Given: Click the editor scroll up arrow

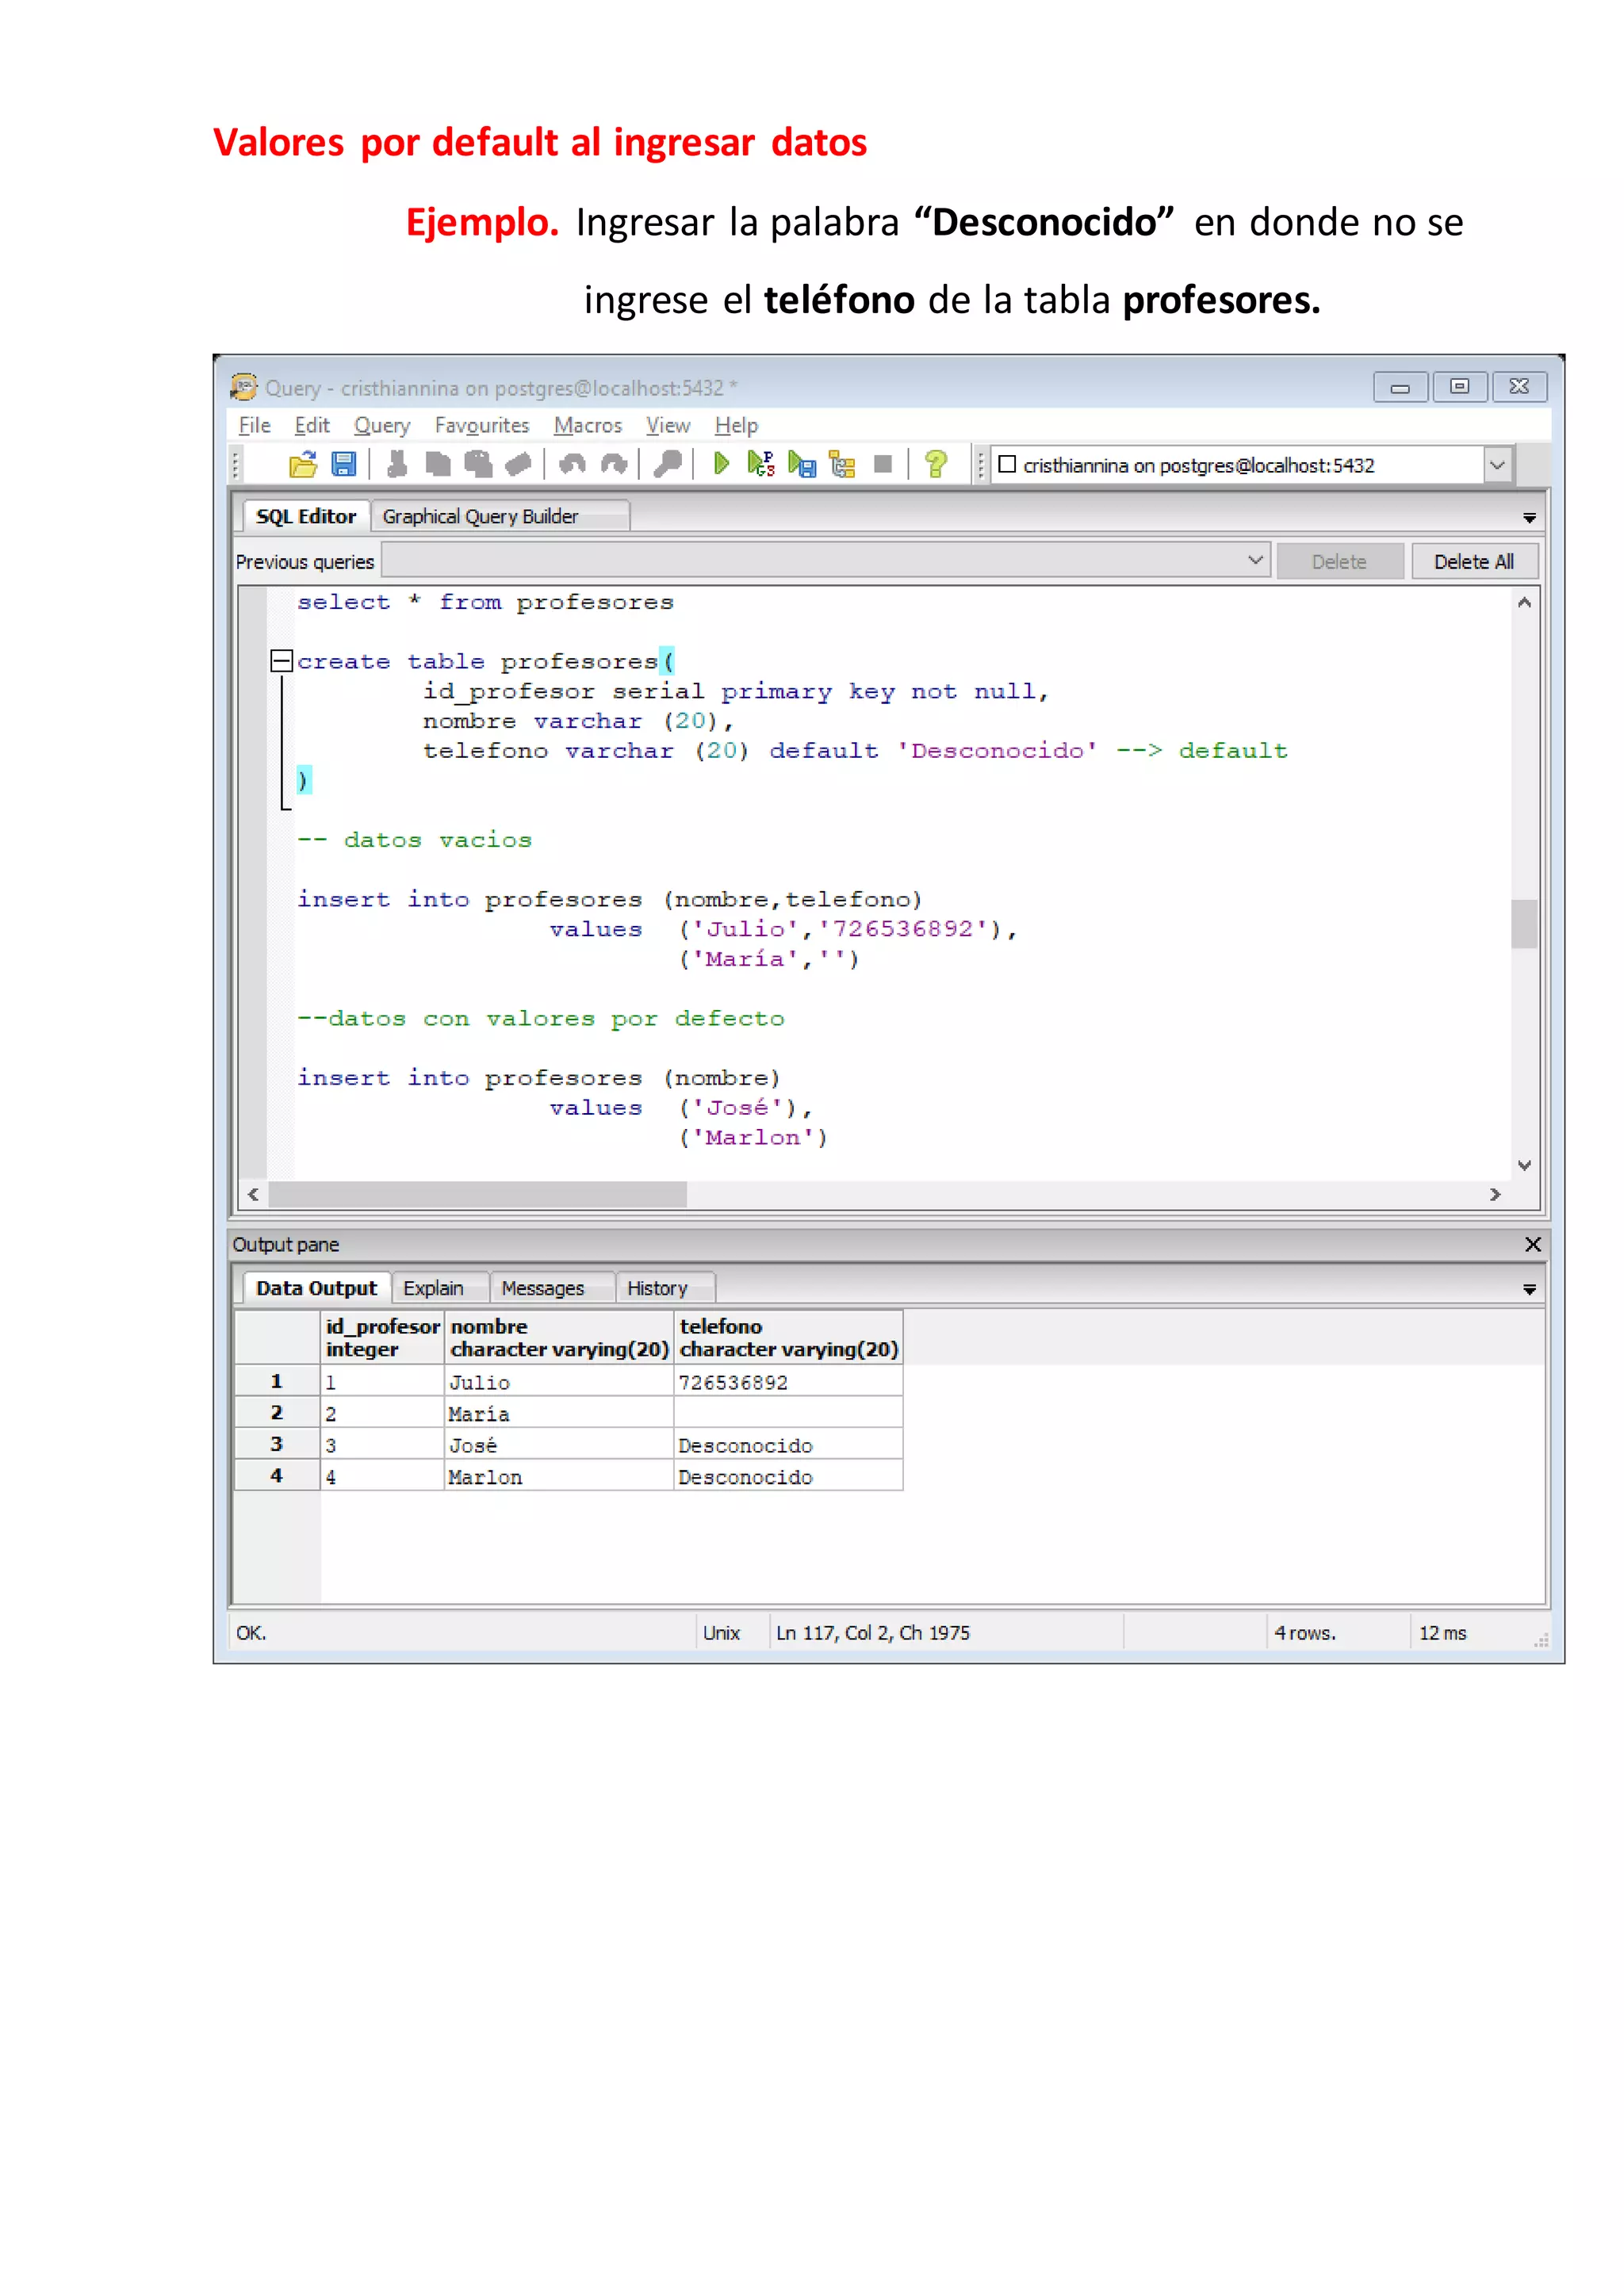Looking at the screenshot, I should coord(1524,603).
